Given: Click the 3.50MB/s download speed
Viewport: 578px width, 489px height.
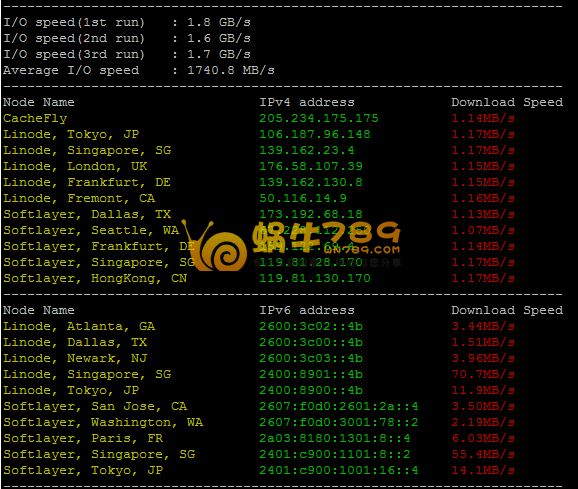Looking at the screenshot, I should coord(483,406).
